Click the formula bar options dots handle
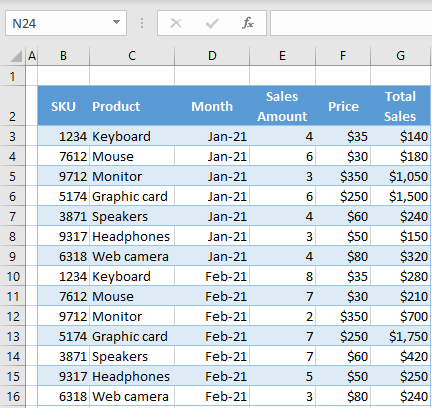Viewport: 432px width, 408px height. coord(142,23)
